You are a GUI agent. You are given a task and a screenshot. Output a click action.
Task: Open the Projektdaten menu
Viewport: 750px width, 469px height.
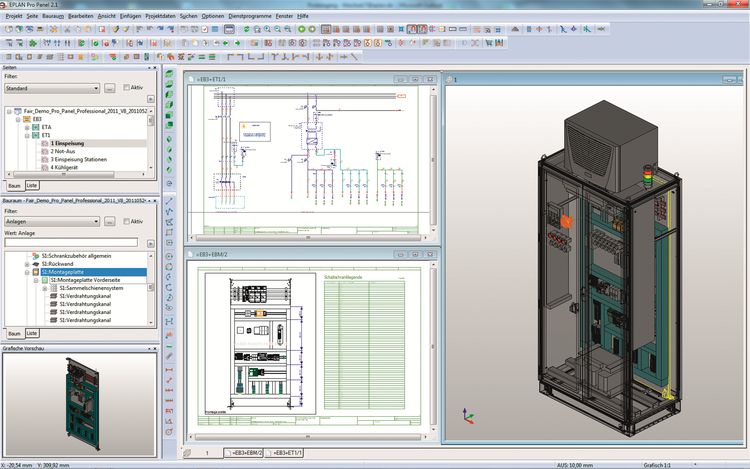point(161,17)
